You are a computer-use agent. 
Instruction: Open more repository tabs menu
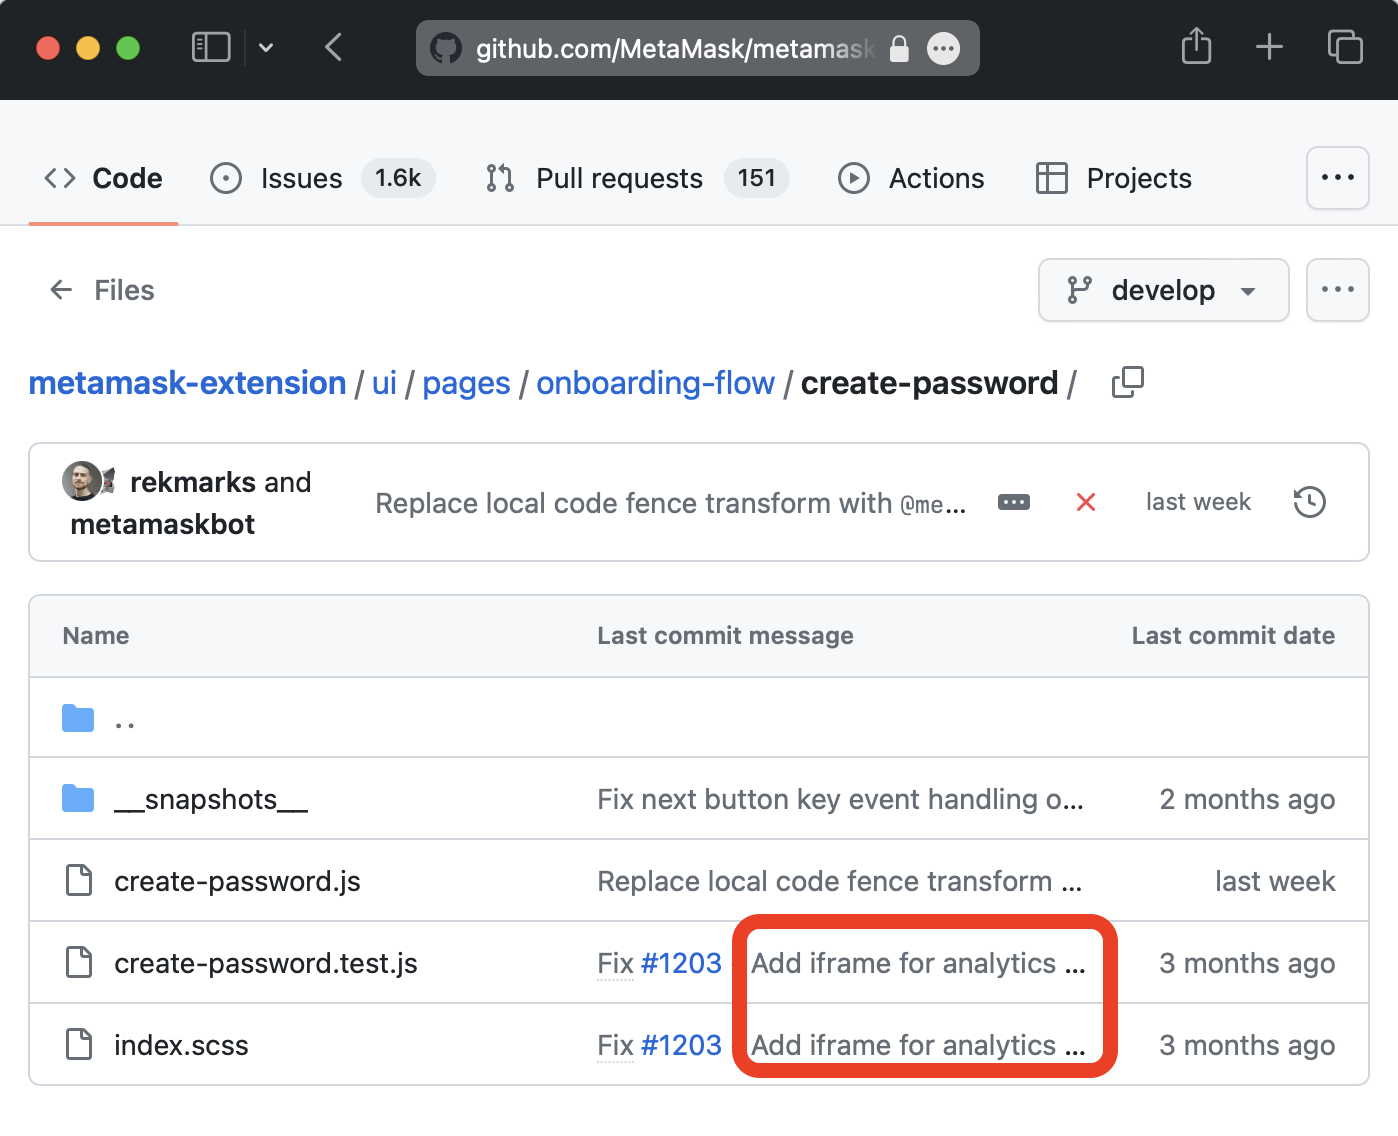point(1337,178)
